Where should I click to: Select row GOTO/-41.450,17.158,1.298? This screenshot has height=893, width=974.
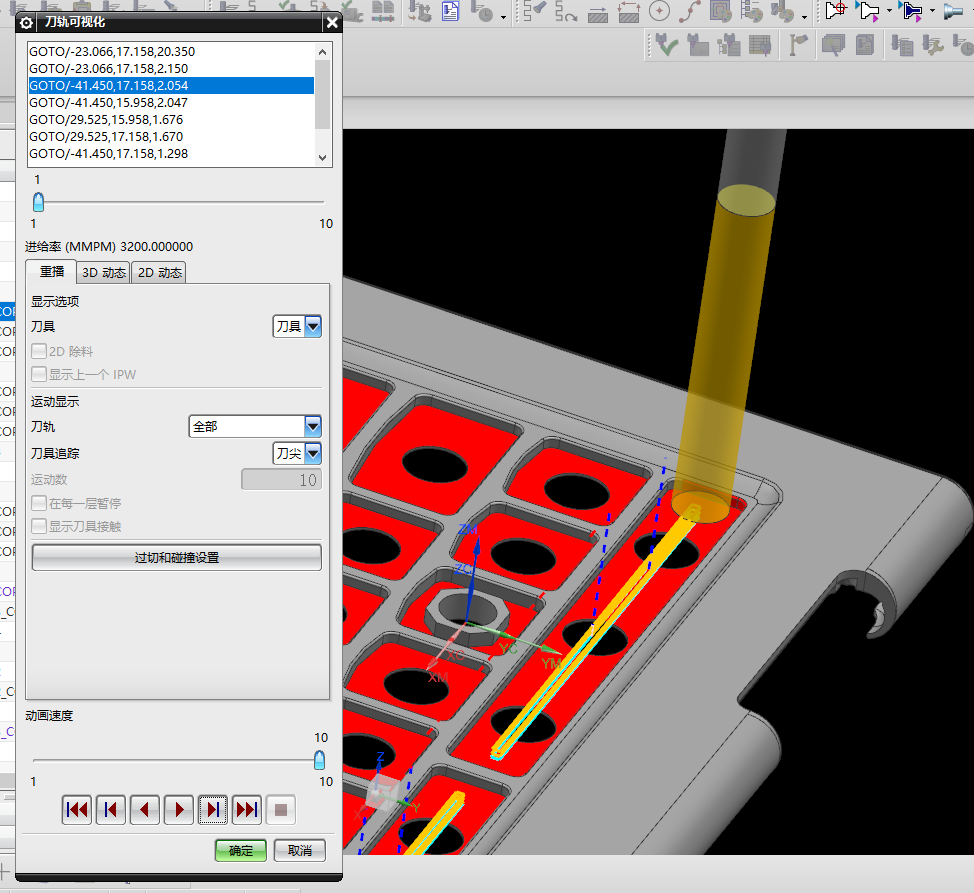[x=171, y=153]
